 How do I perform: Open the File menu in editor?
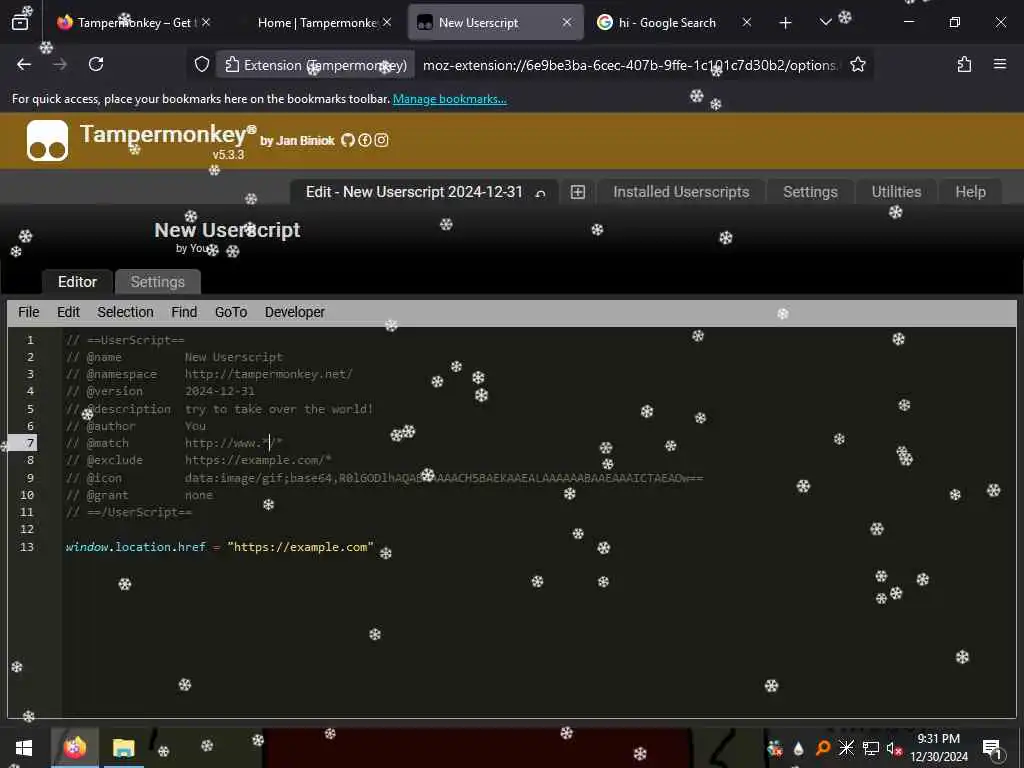tap(29, 312)
